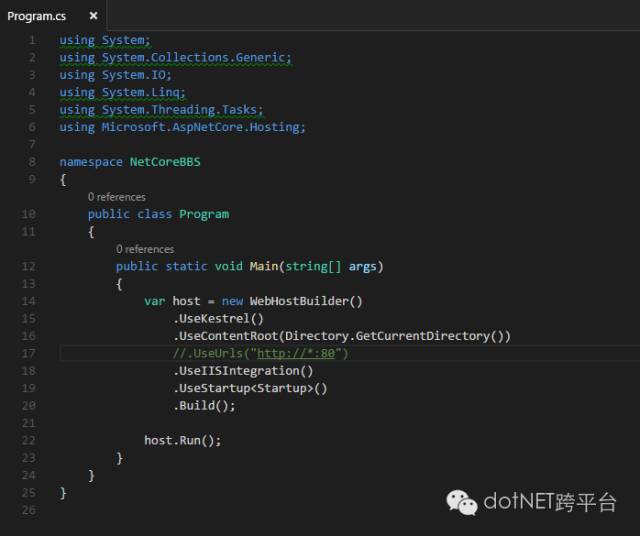640x536 pixels.
Task: Click 'using System;' on line 1
Action: [x=105, y=40]
